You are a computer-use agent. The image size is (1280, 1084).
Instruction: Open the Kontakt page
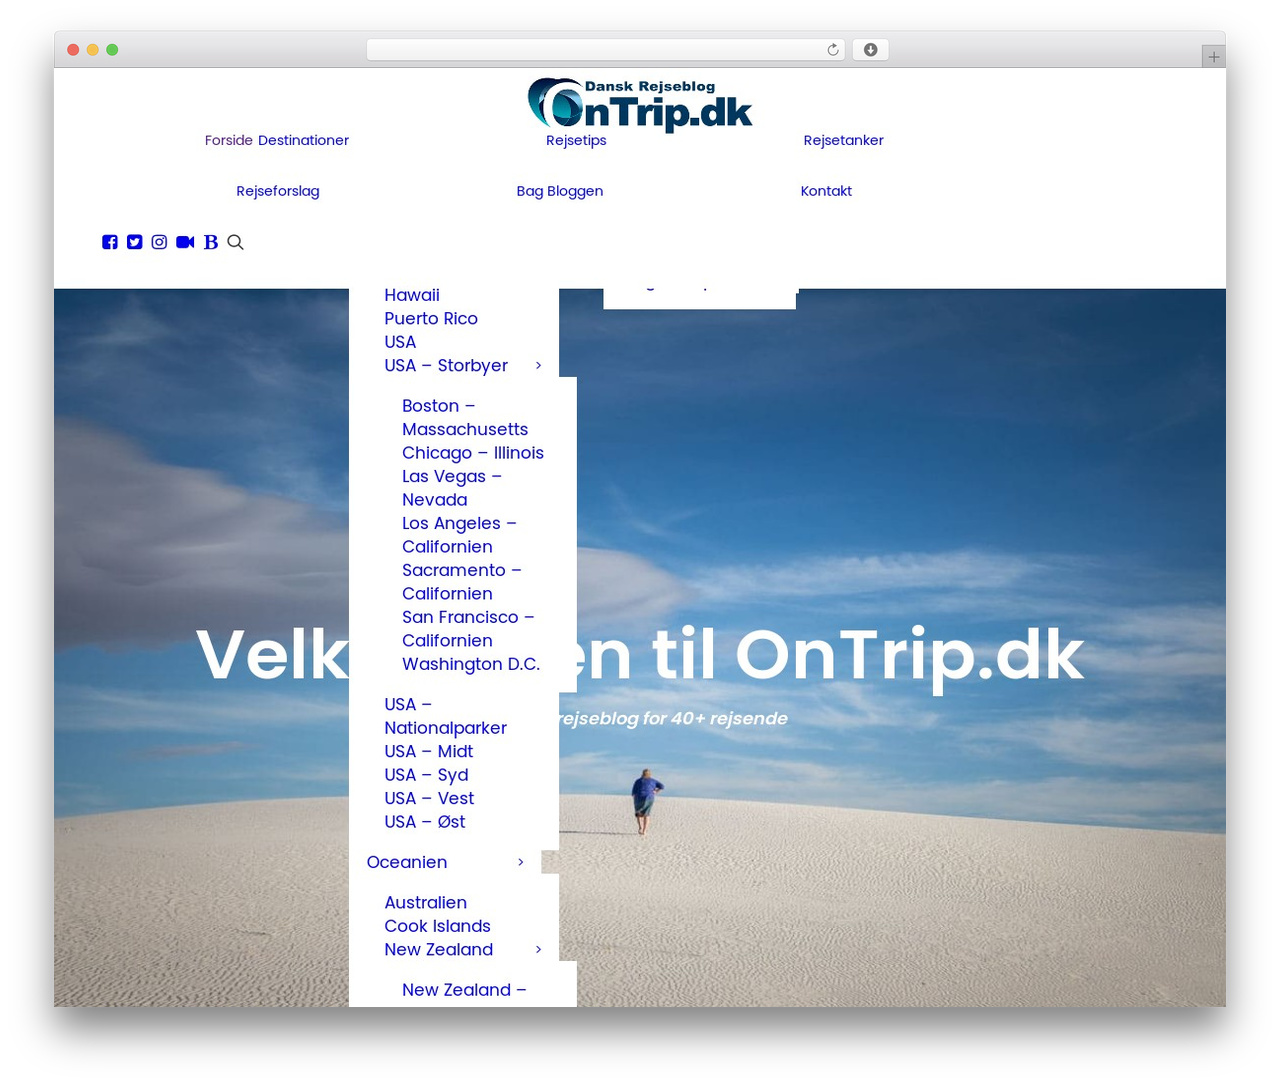[826, 191]
